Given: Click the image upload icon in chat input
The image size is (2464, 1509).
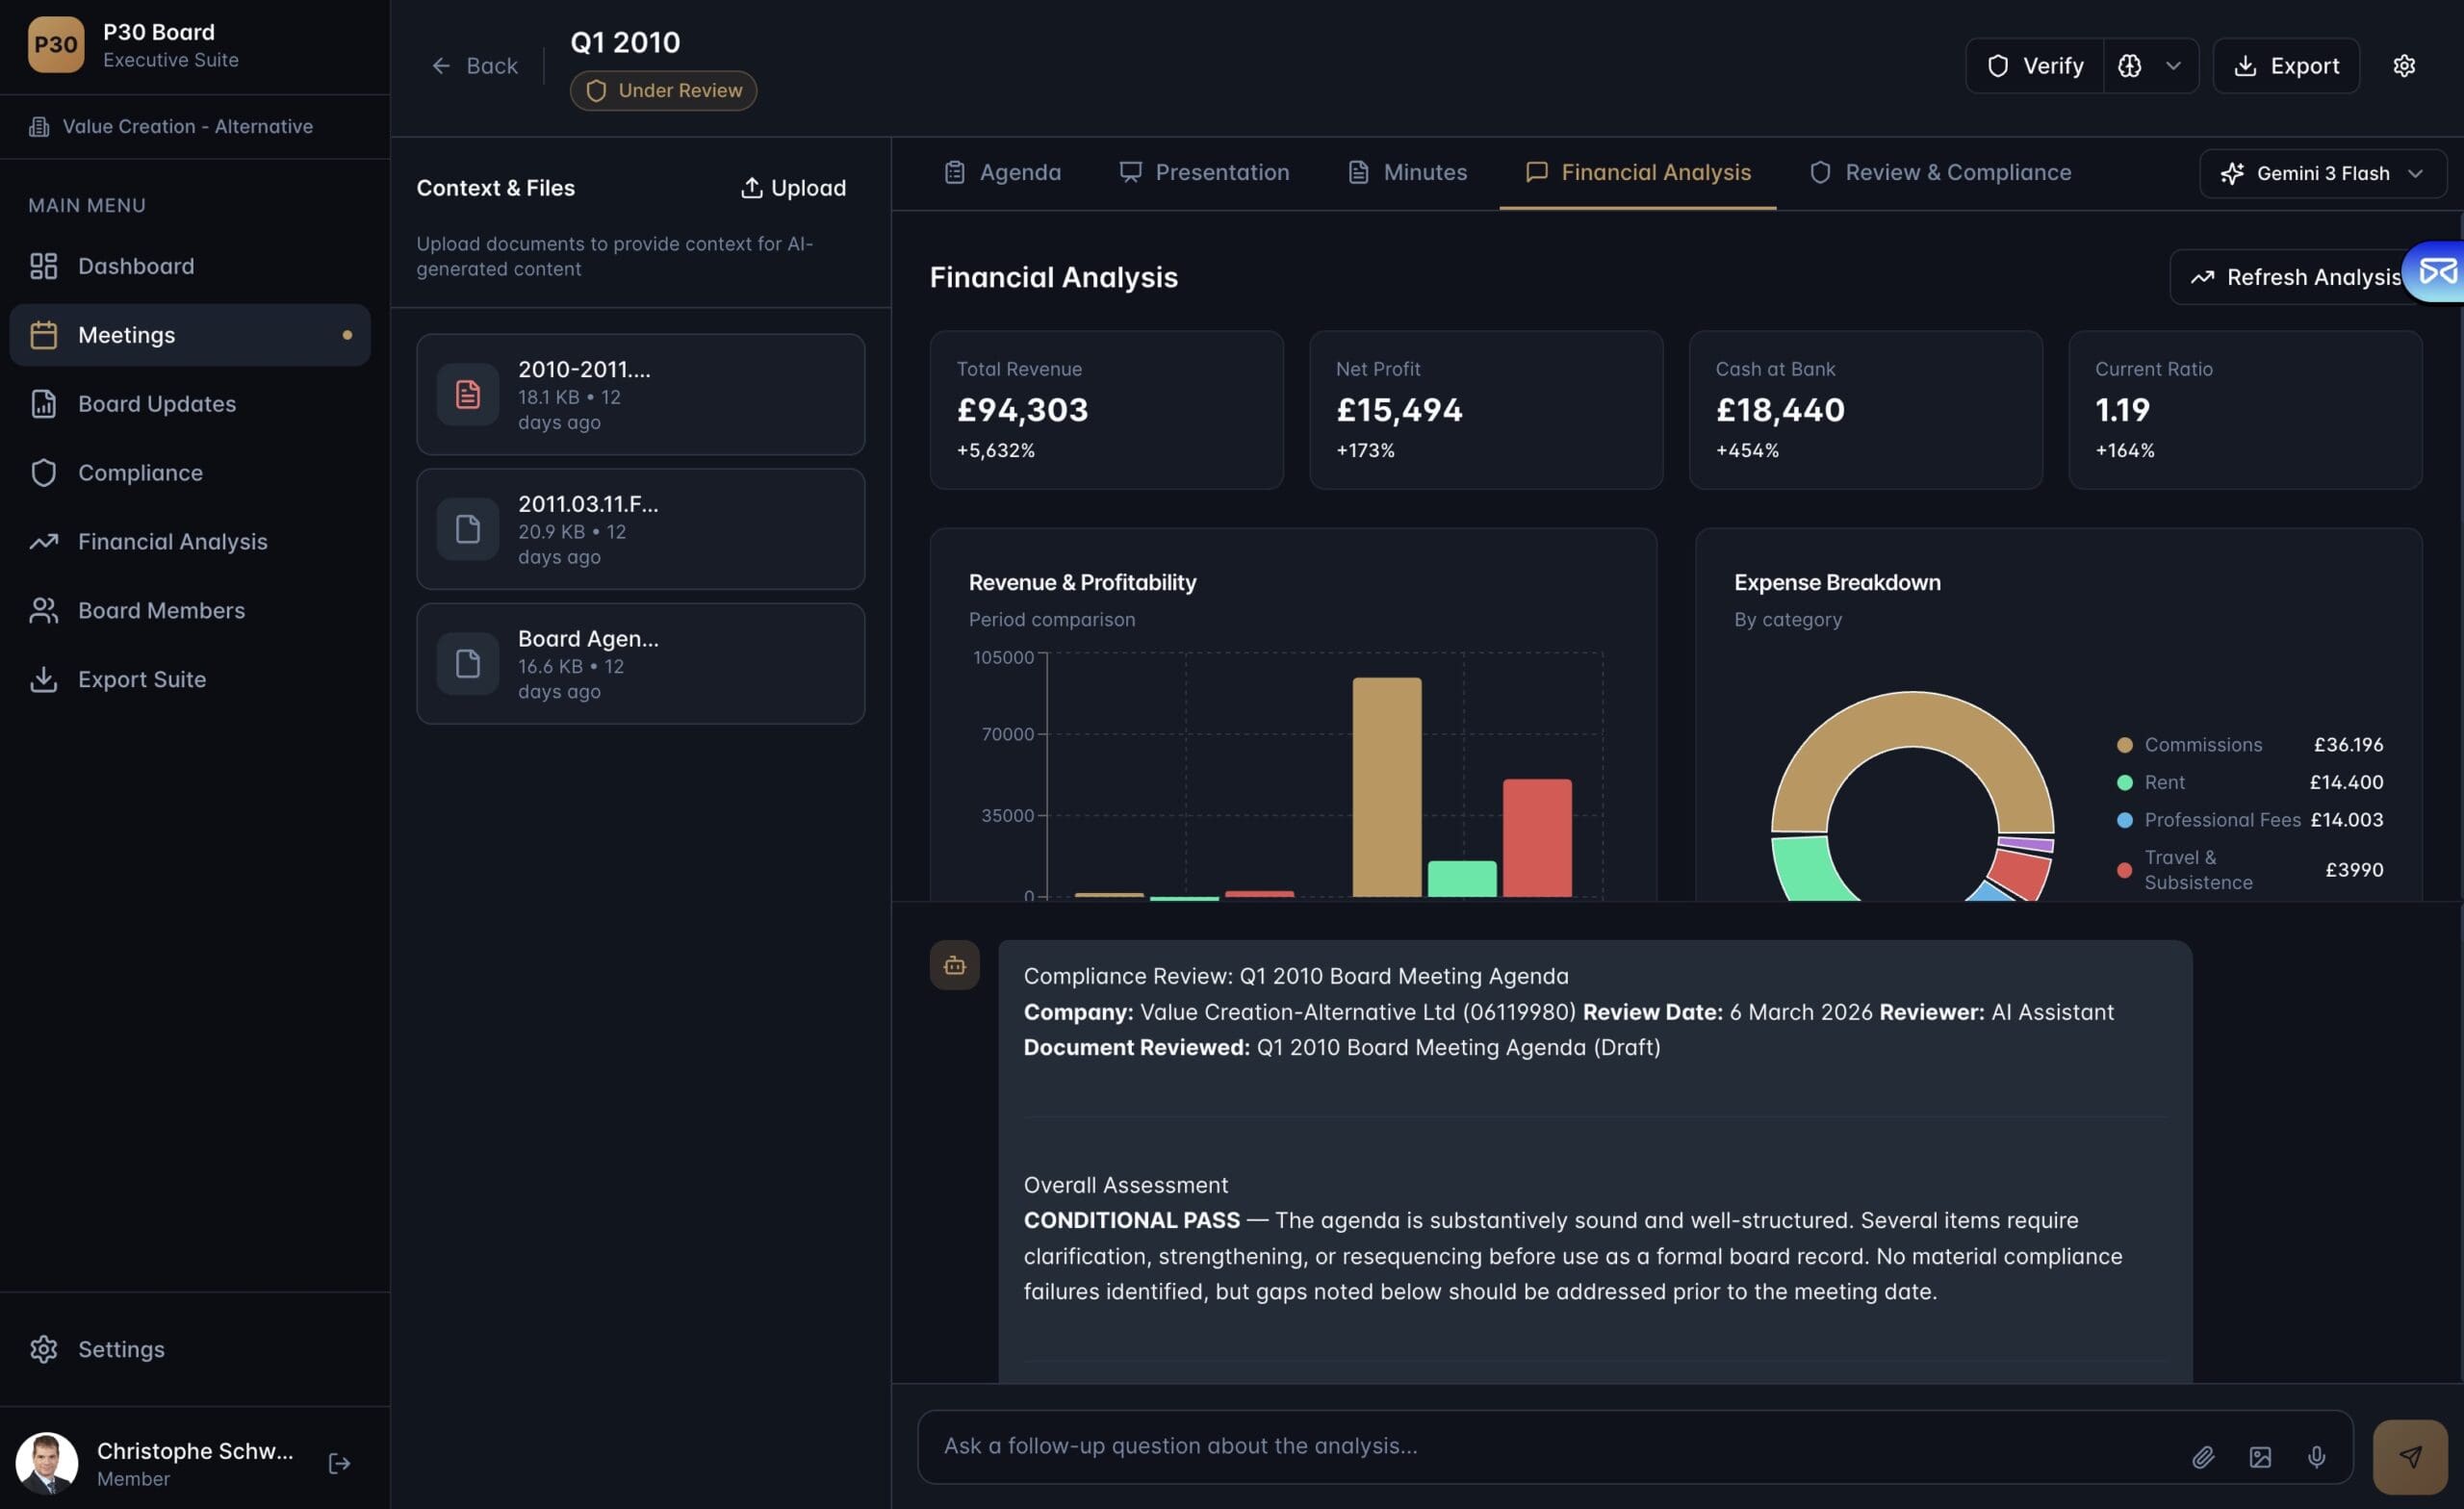Looking at the screenshot, I should (x=2260, y=1457).
